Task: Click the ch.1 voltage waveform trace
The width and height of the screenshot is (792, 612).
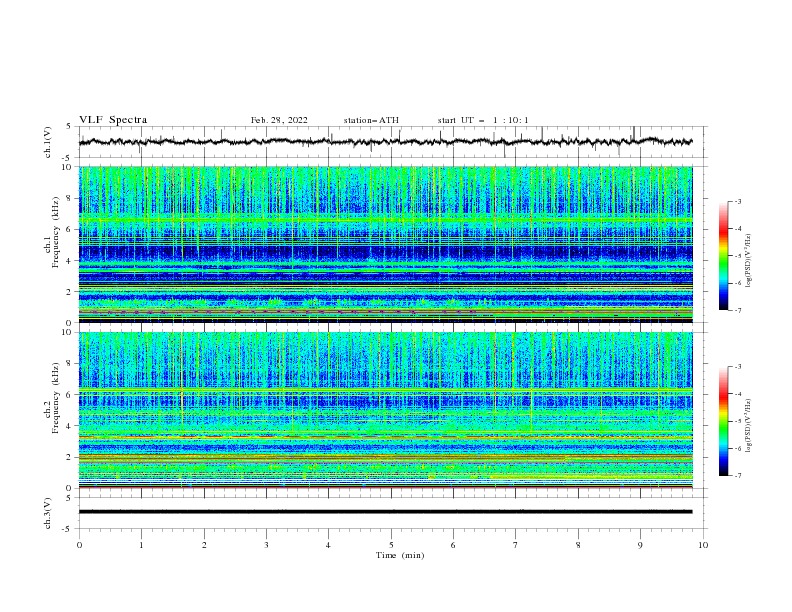Action: click(385, 142)
